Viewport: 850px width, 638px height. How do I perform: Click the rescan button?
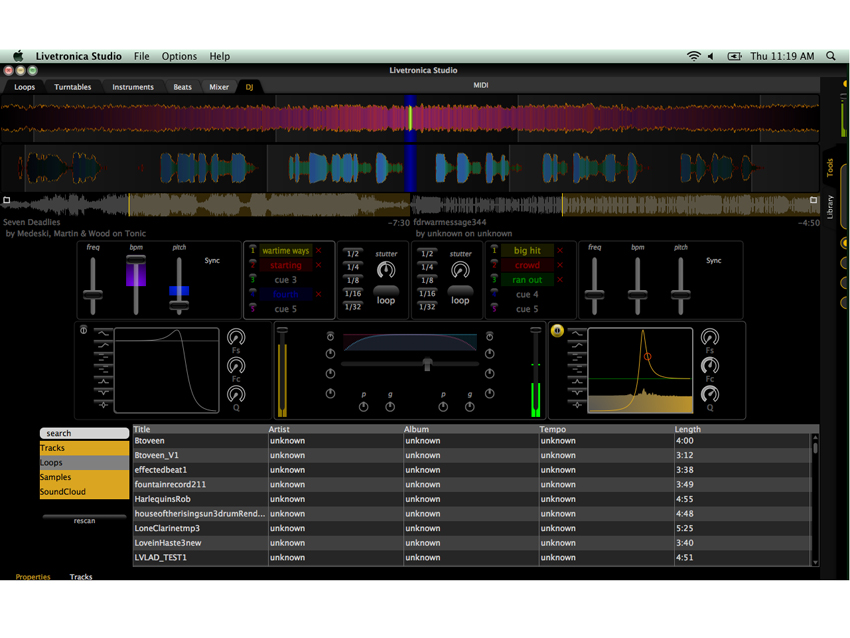[x=85, y=519]
